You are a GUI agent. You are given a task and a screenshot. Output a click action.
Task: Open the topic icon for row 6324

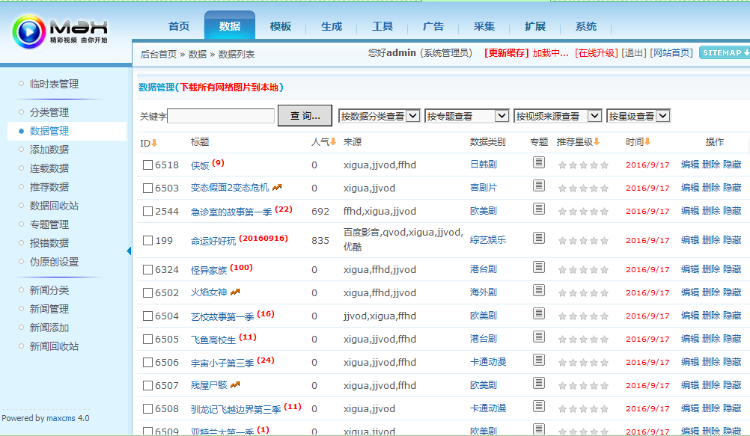[539, 267]
